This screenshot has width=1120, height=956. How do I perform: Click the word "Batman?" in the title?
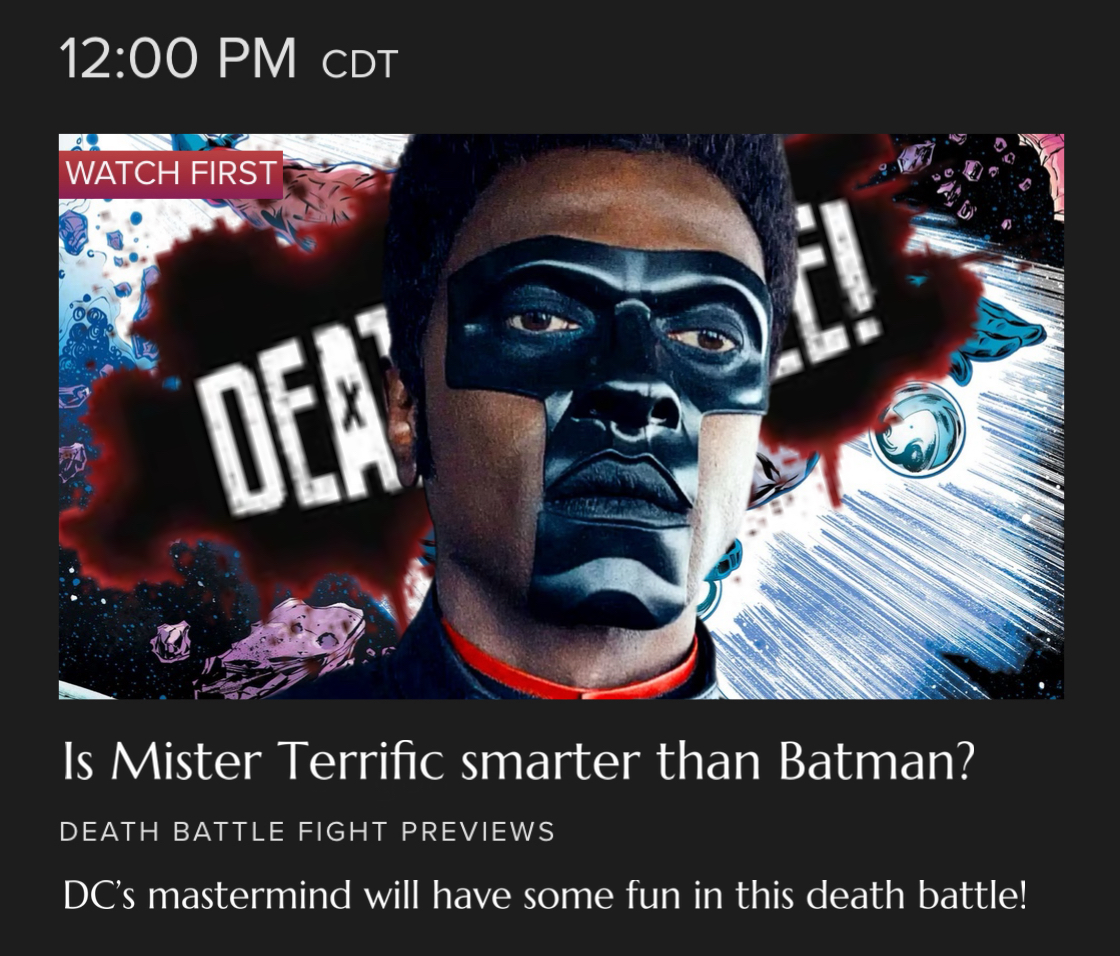tap(877, 761)
